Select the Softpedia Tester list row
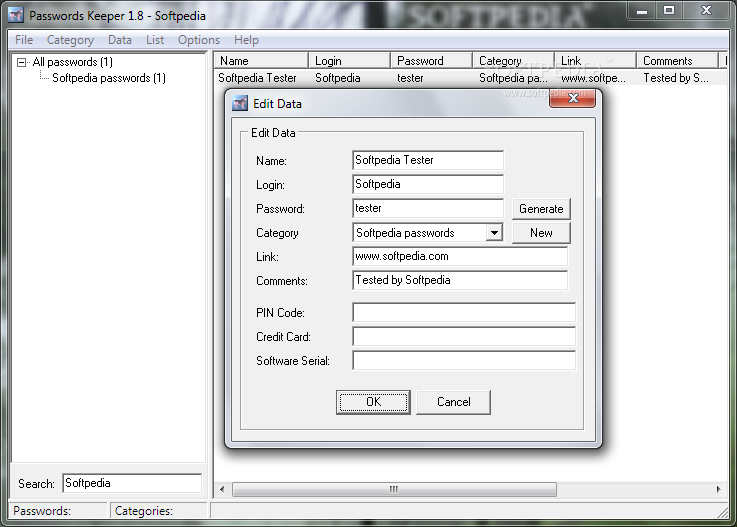The image size is (737, 527). [x=472, y=78]
